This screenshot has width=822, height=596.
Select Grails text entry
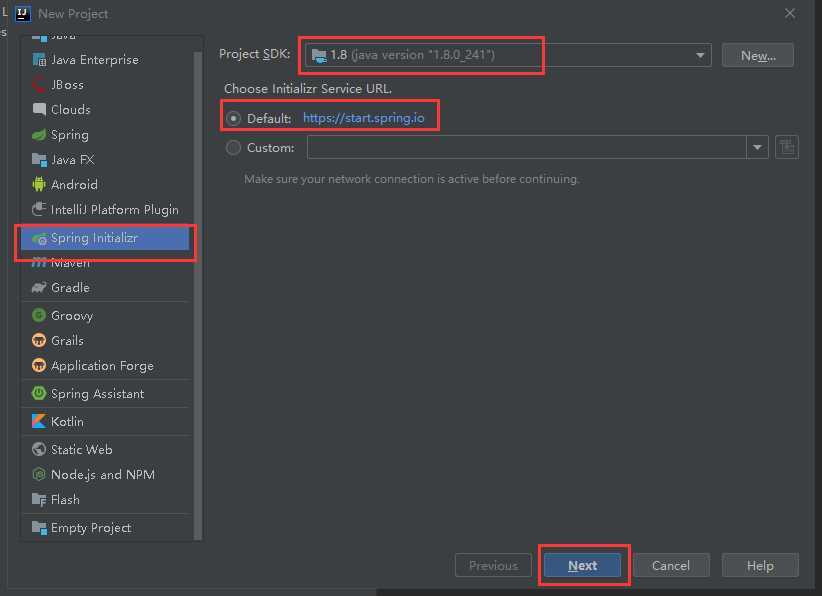pyautogui.click(x=67, y=341)
